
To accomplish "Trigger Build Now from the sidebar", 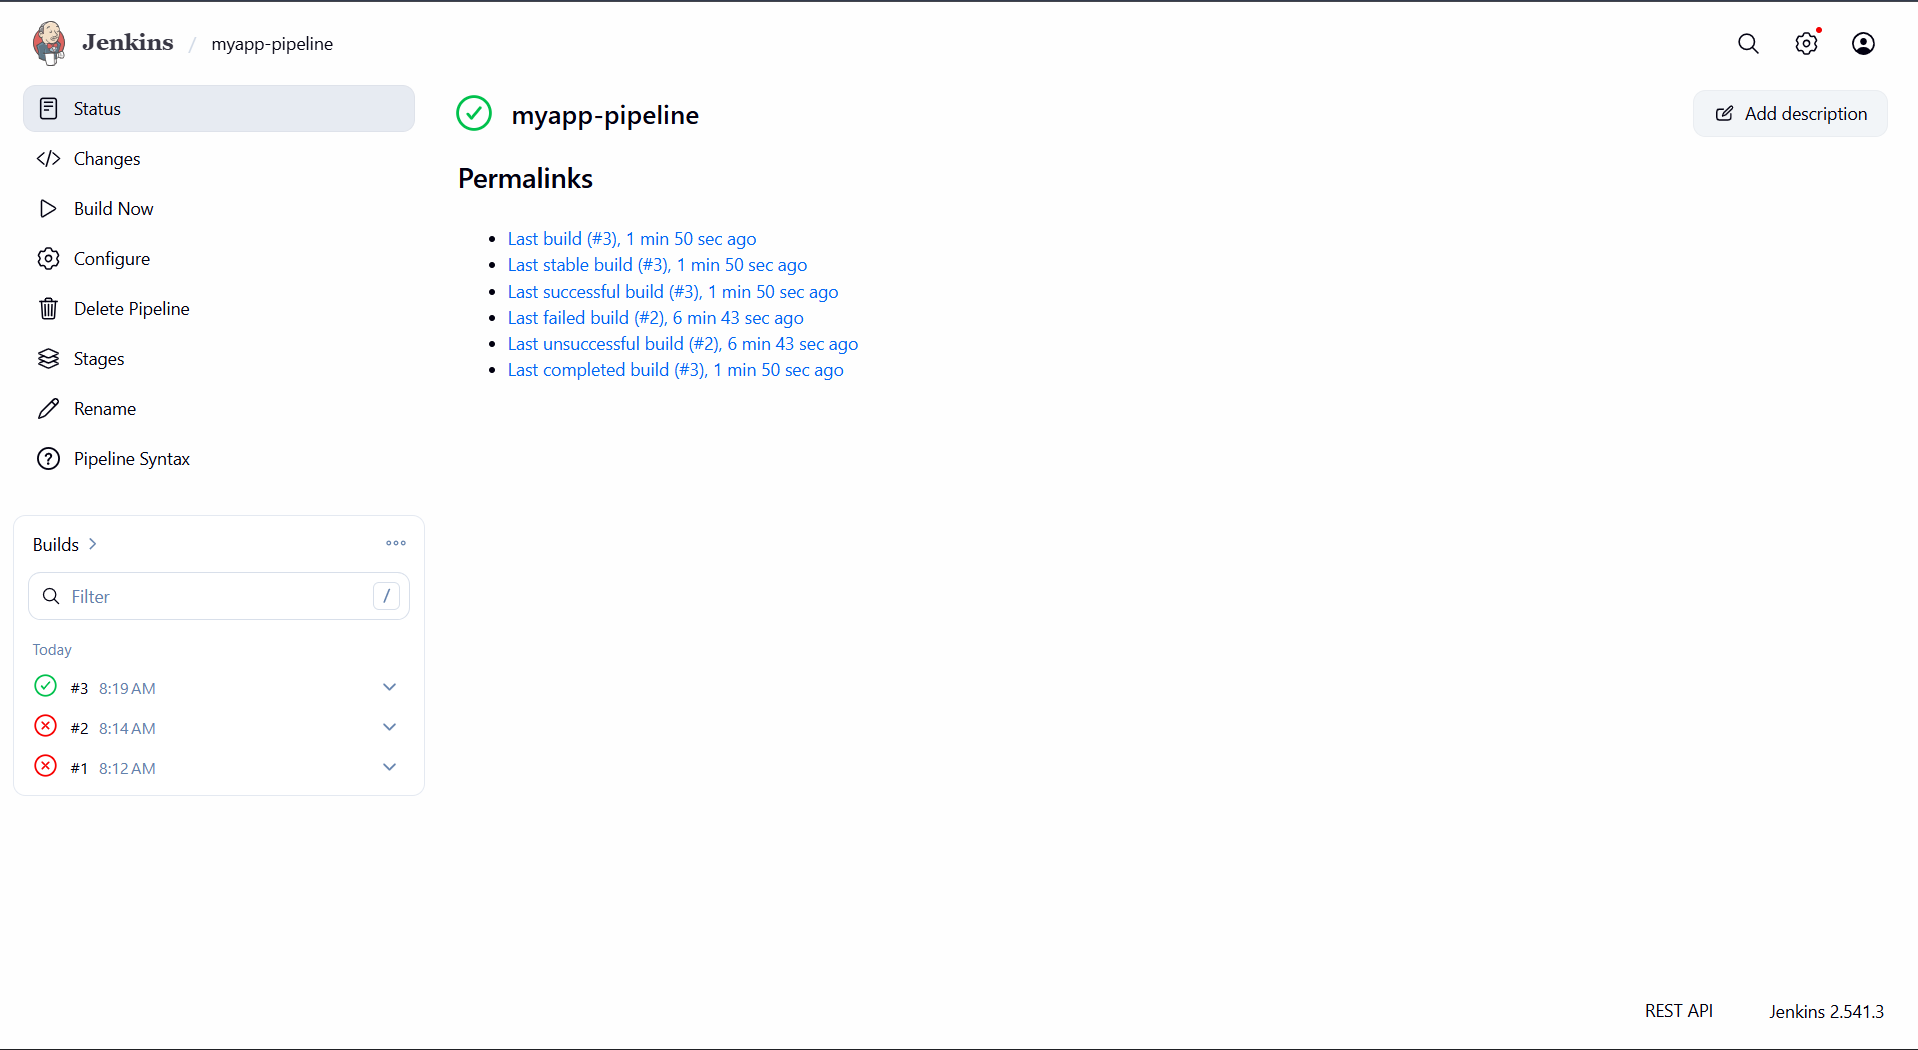I will (219, 209).
